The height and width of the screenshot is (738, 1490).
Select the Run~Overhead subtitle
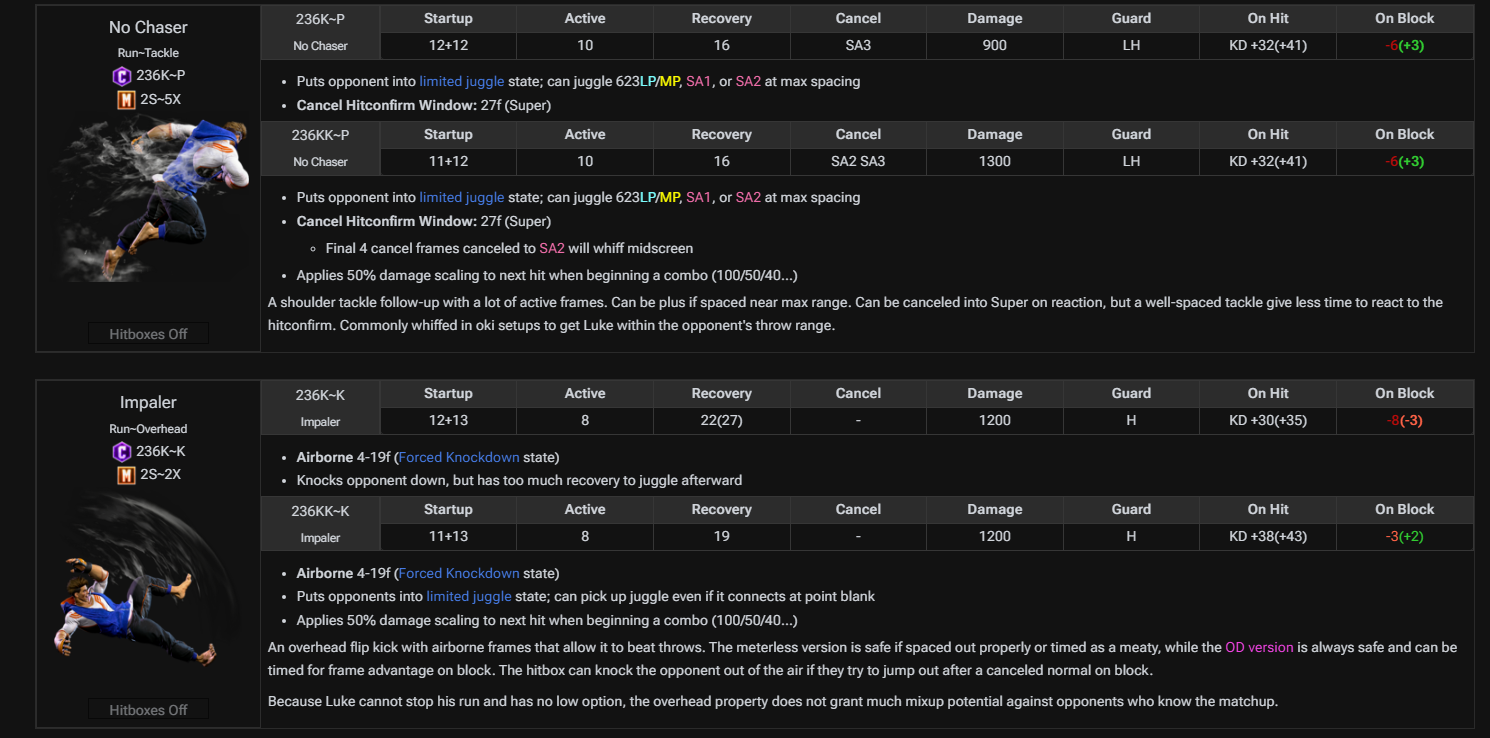point(148,429)
